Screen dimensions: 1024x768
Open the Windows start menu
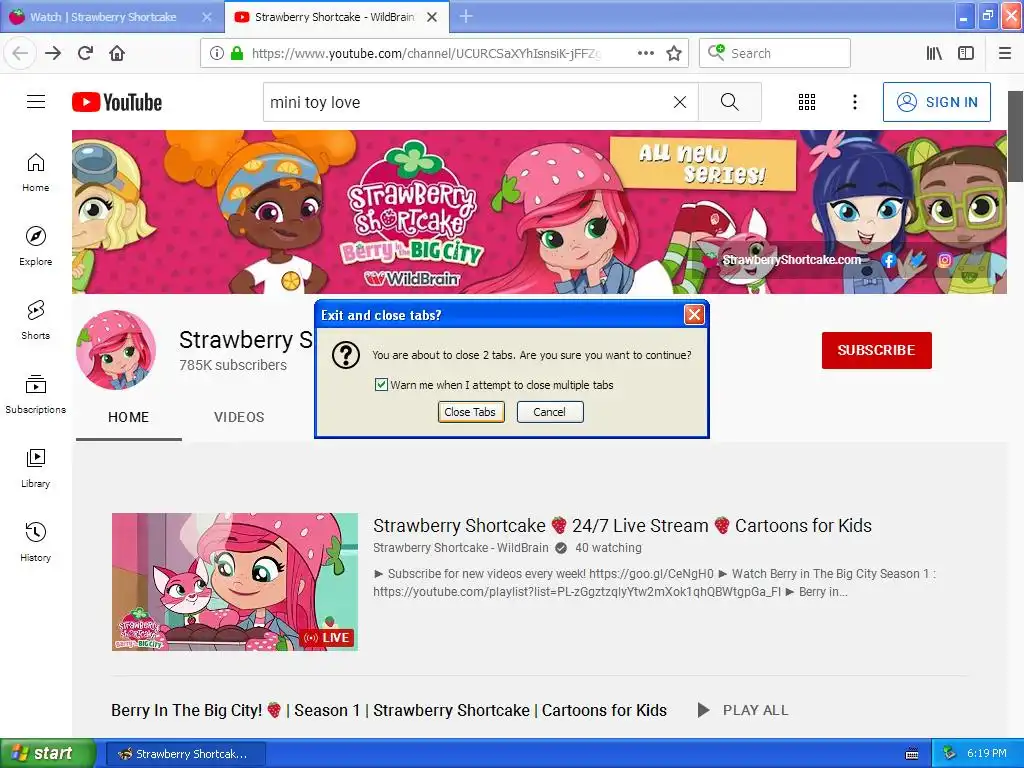[48, 753]
